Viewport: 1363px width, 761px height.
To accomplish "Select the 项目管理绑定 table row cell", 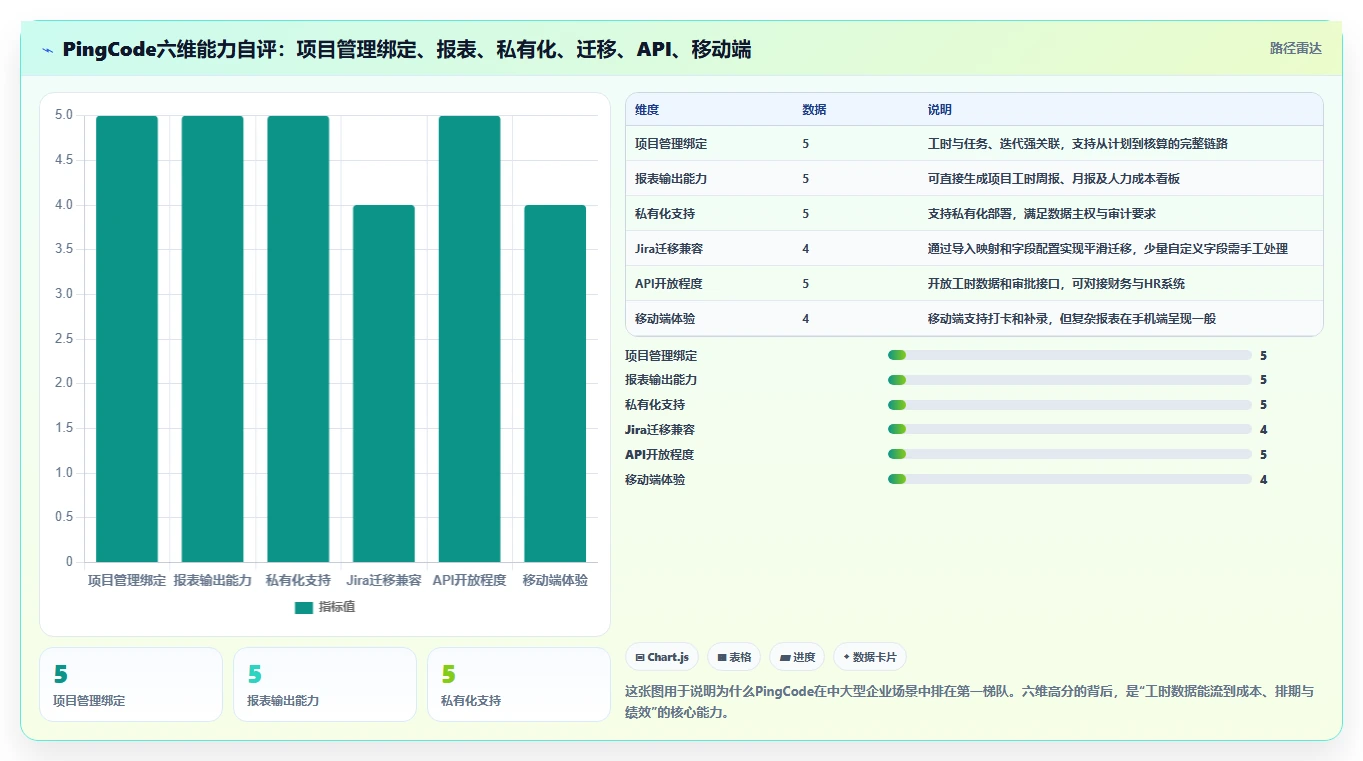I will [671, 144].
